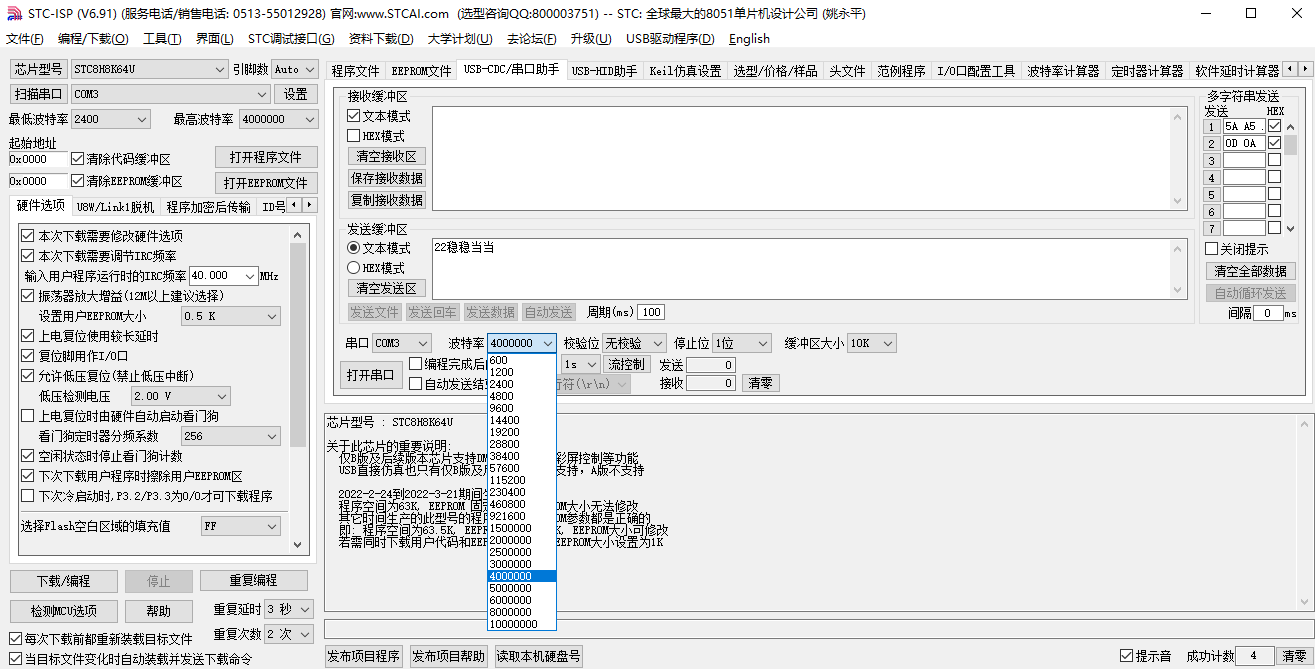Click 清空接收区 button
Image resolution: width=1315 pixels, height=669 pixels.
tap(387, 156)
